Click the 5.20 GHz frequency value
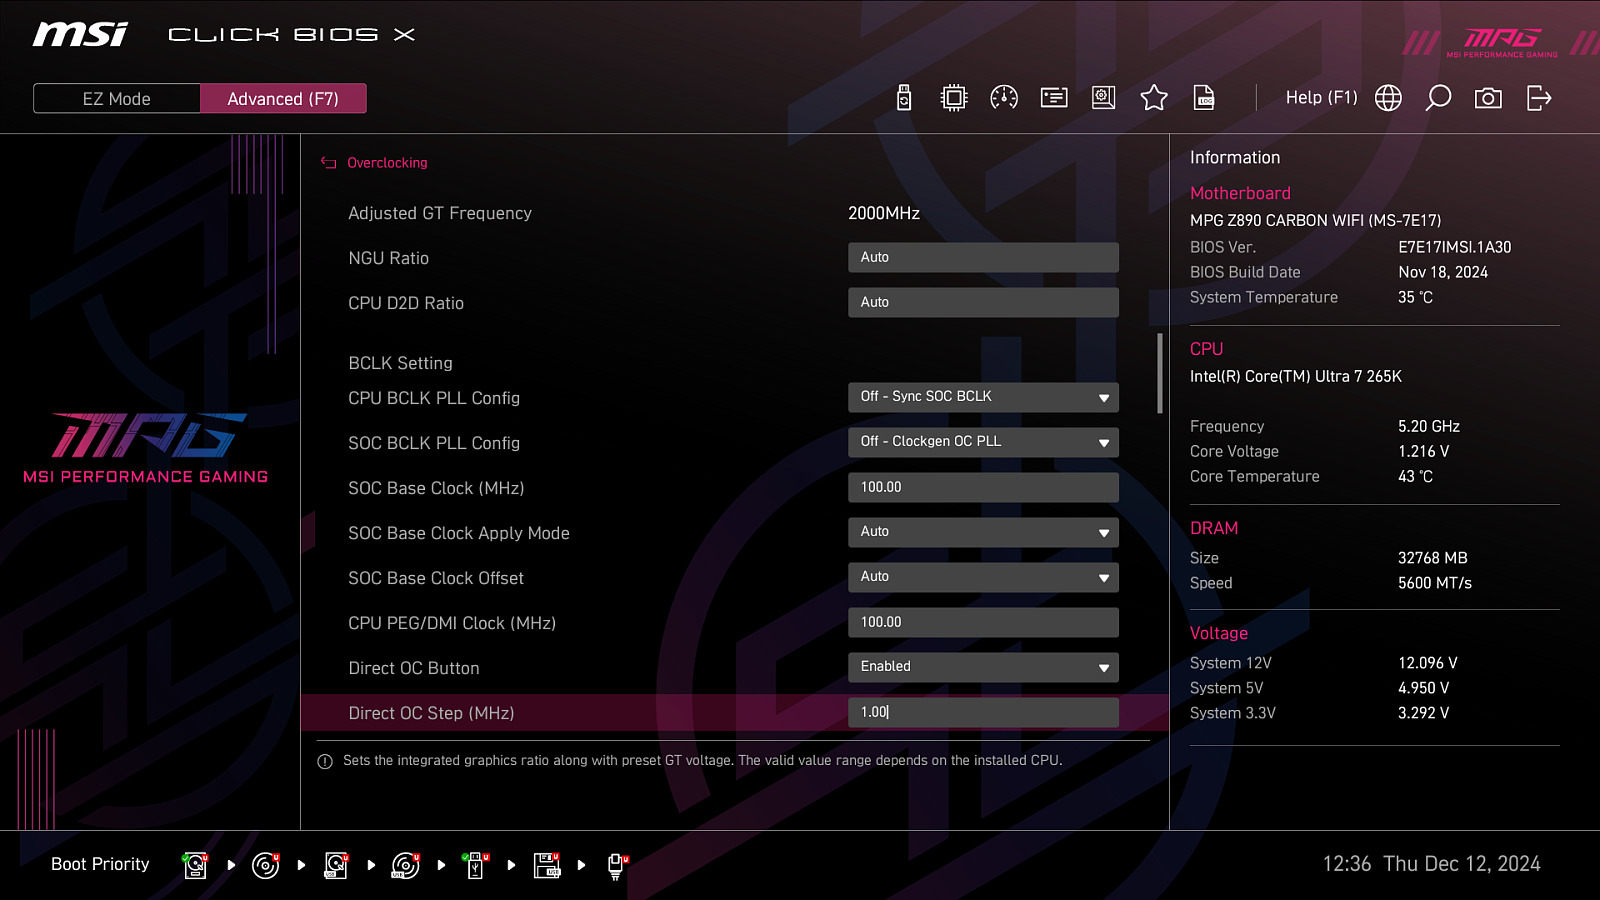 [1428, 426]
